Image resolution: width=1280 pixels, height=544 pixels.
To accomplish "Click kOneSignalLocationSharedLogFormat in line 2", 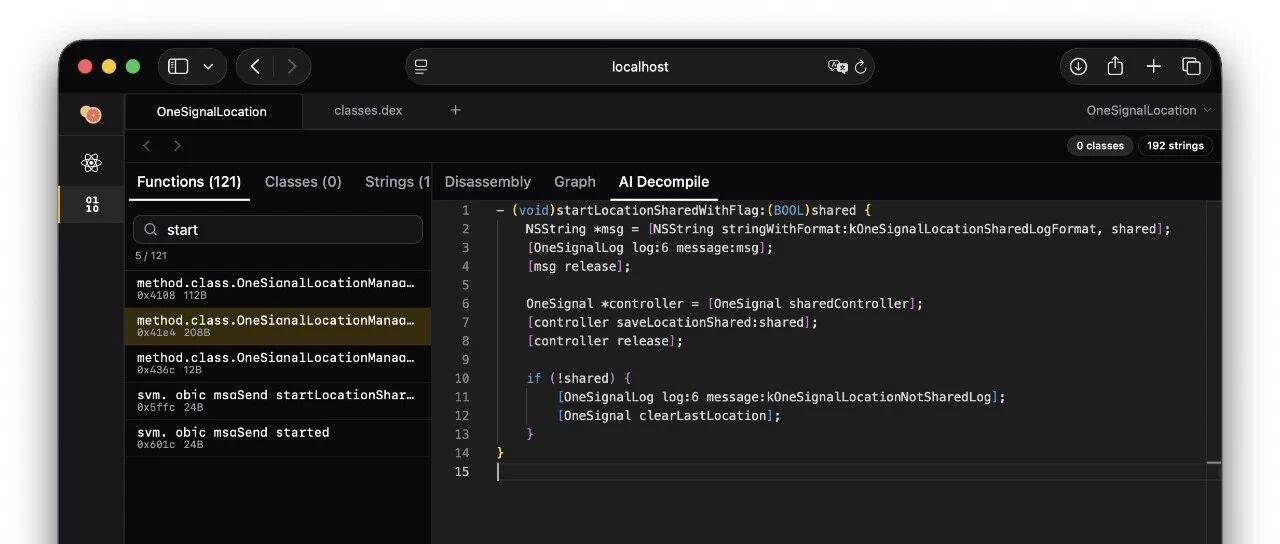I will [975, 229].
